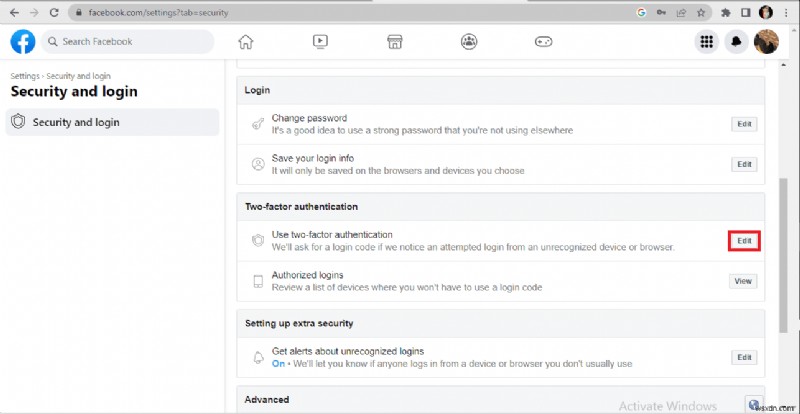Edit the Change password setting

point(744,124)
